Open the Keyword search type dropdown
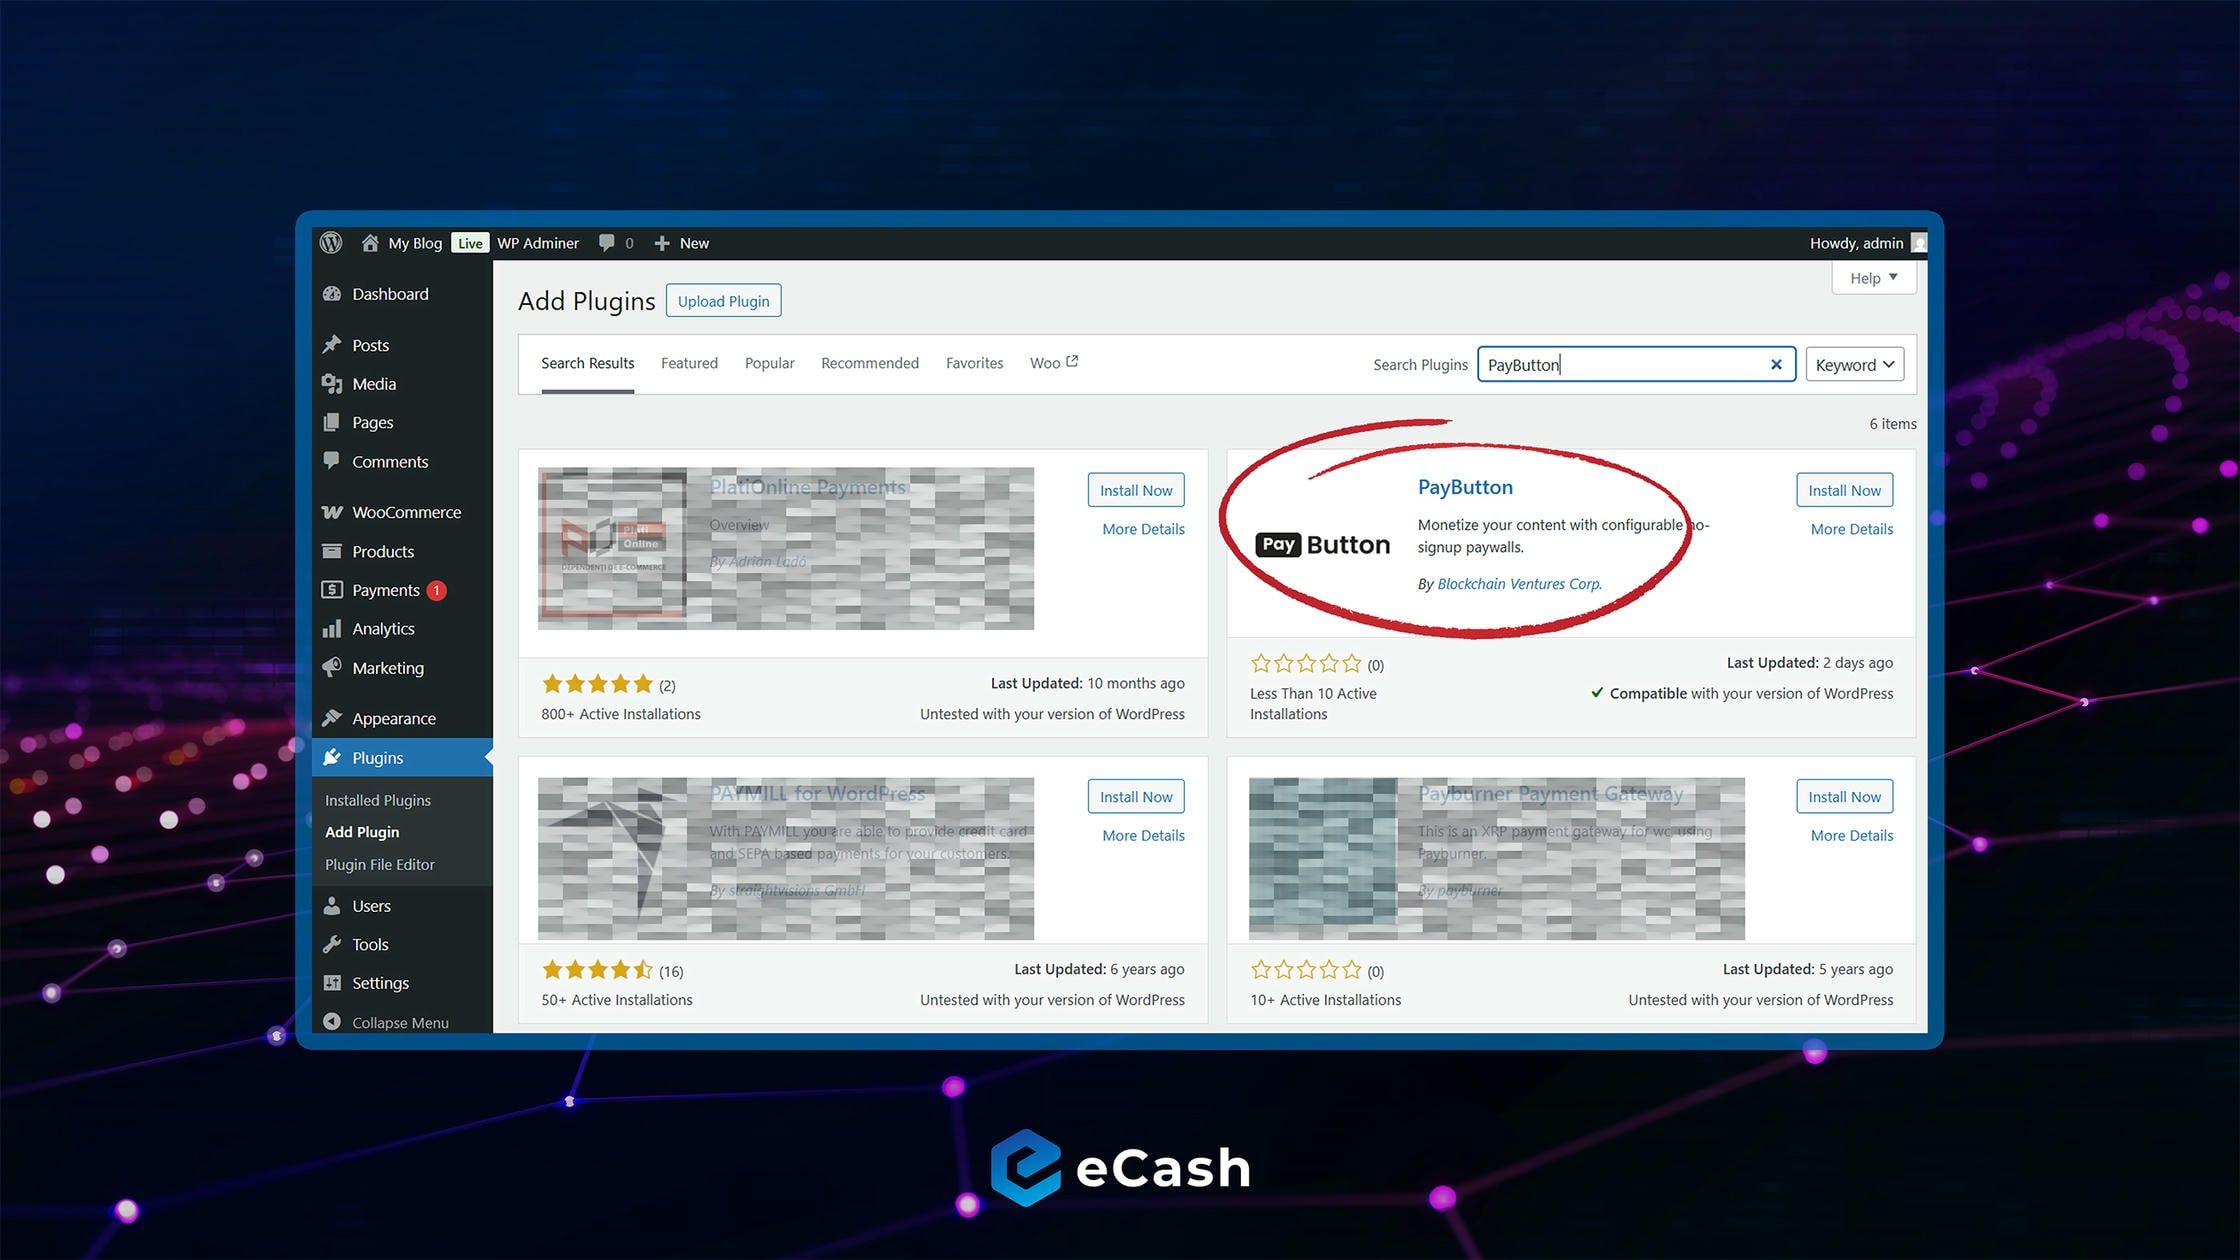 coord(1854,365)
